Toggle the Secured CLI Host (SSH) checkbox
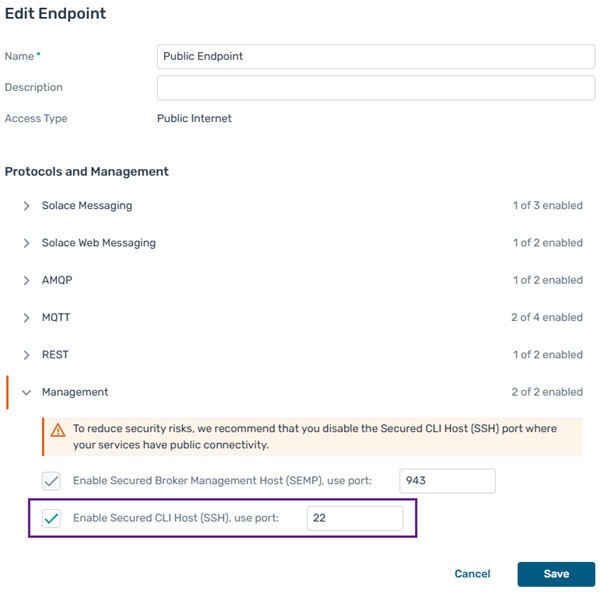Screen dimensions: 600x593 52,518
